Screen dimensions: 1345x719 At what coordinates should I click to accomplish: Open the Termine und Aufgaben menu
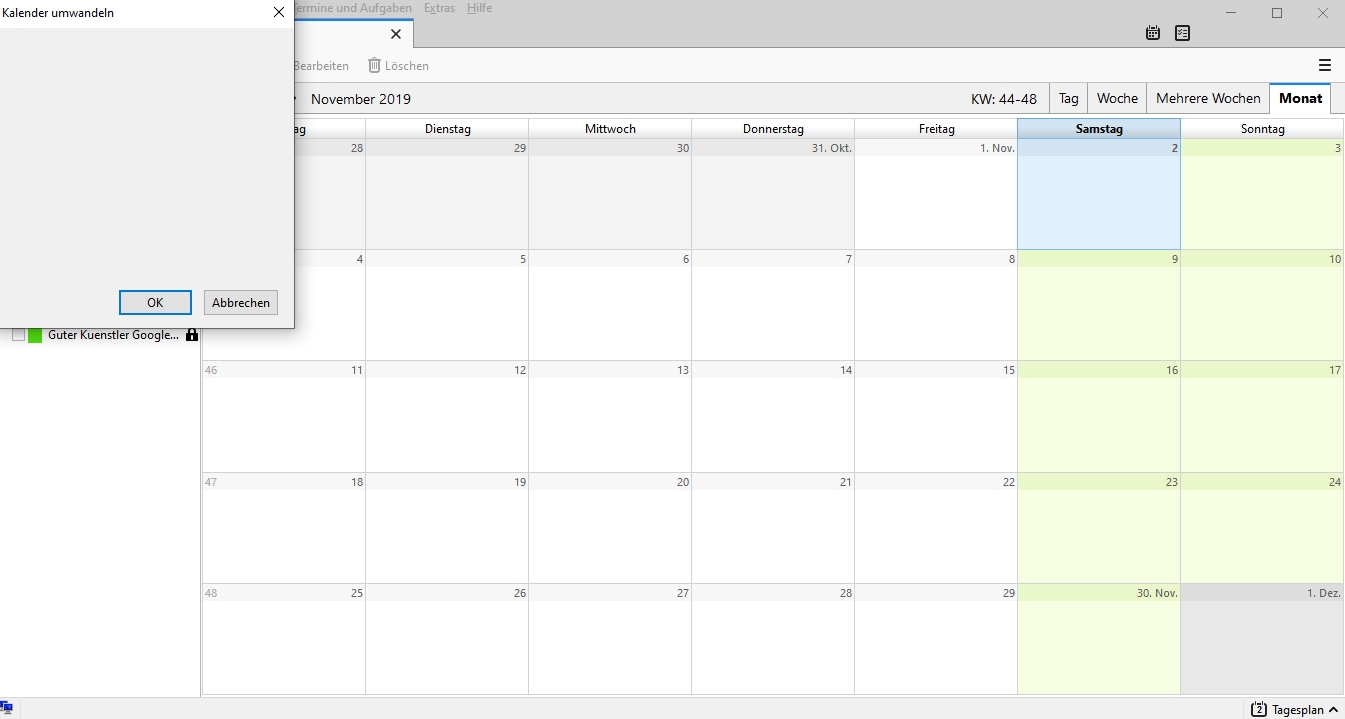click(352, 8)
